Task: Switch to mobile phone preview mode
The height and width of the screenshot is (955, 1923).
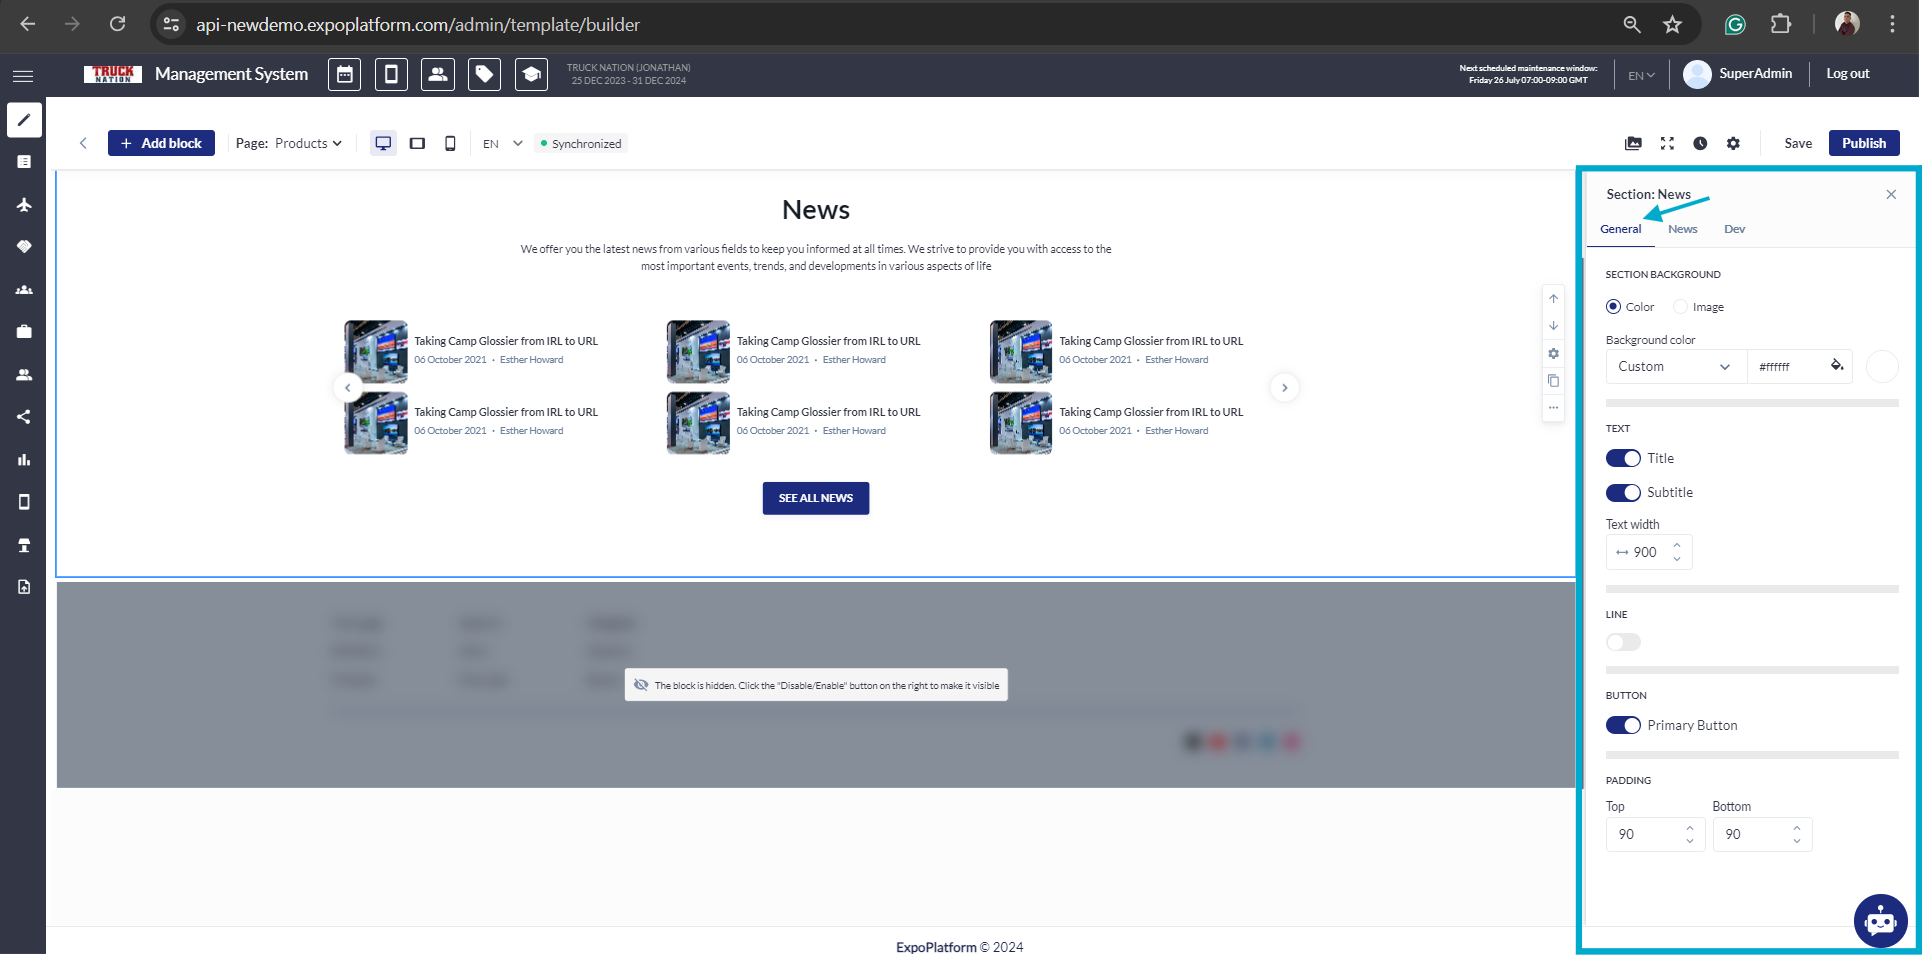Action: (x=450, y=144)
